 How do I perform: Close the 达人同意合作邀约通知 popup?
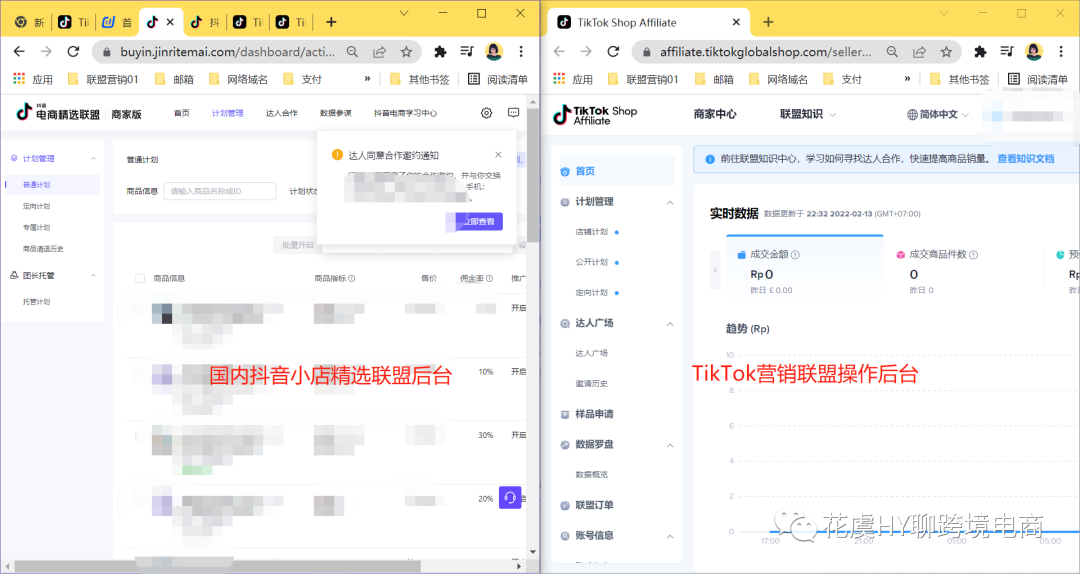tap(498, 154)
